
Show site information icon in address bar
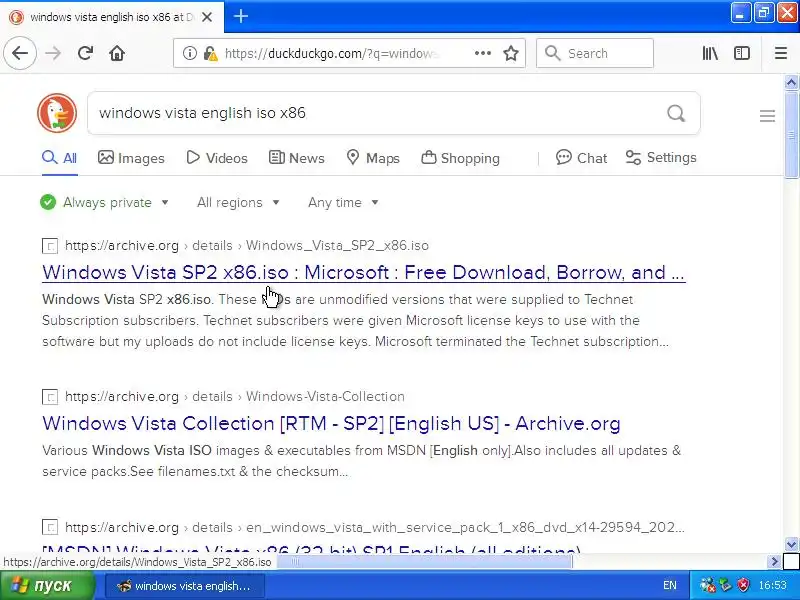(x=190, y=53)
